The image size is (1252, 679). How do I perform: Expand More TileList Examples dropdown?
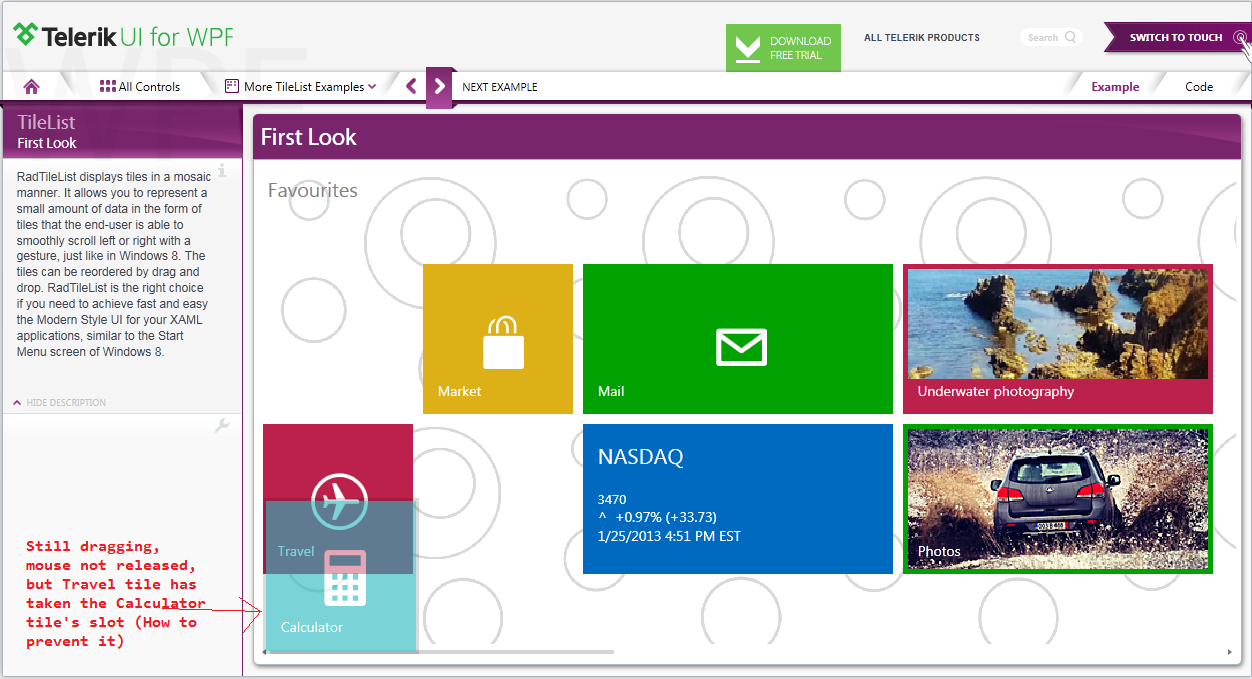click(x=301, y=87)
